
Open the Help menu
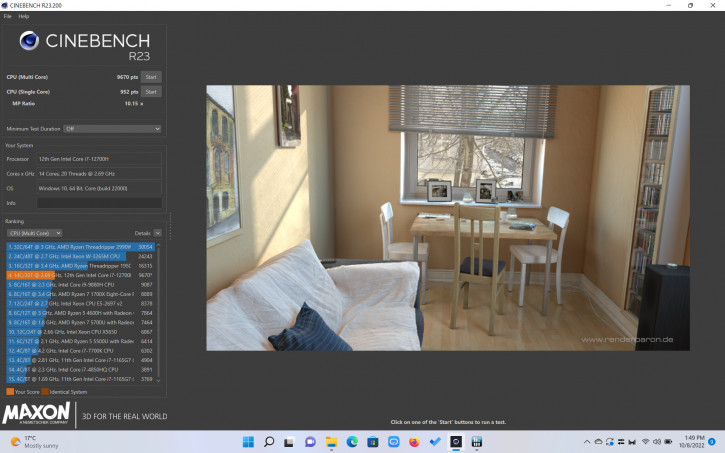pos(24,16)
